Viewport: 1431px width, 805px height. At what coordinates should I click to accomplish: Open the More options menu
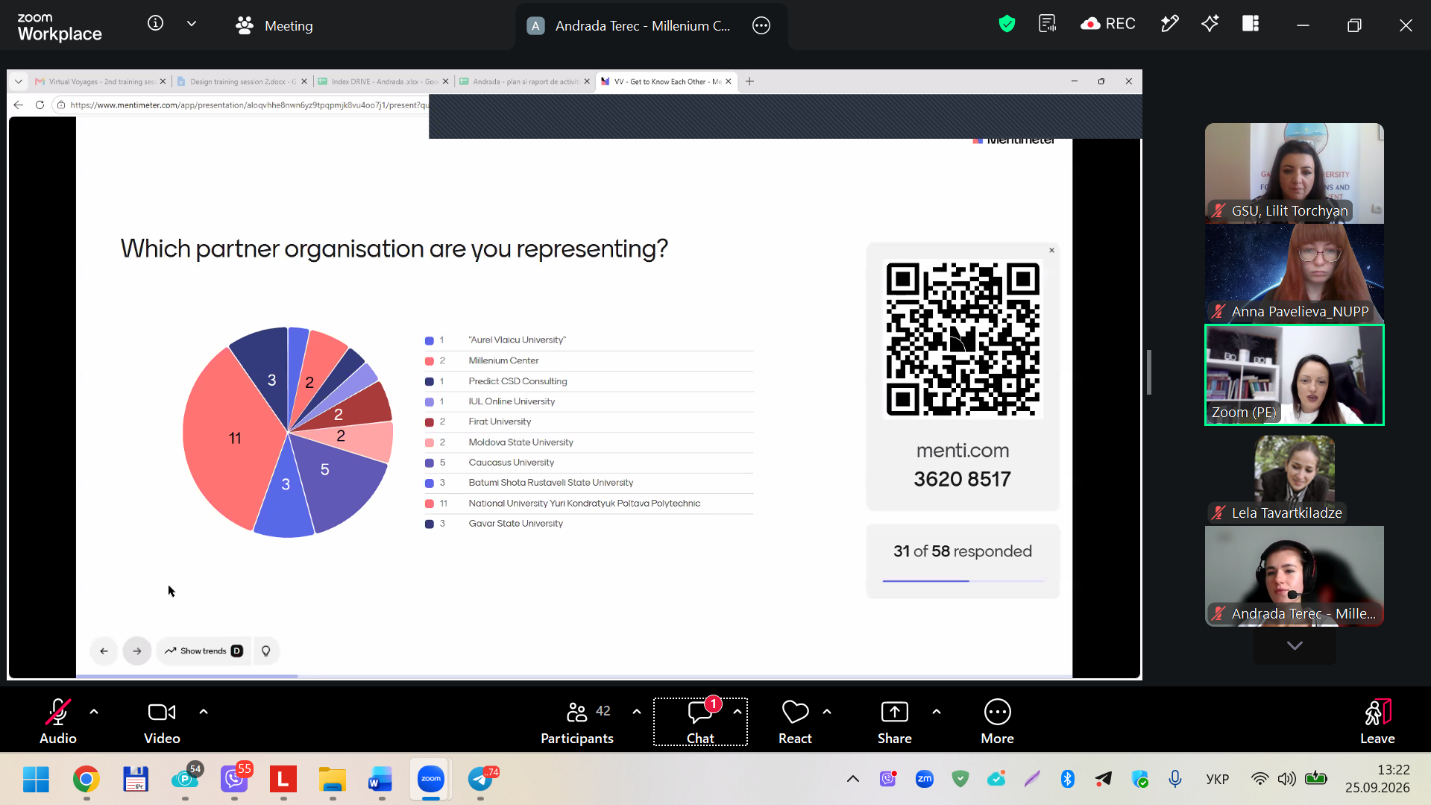coord(997,721)
